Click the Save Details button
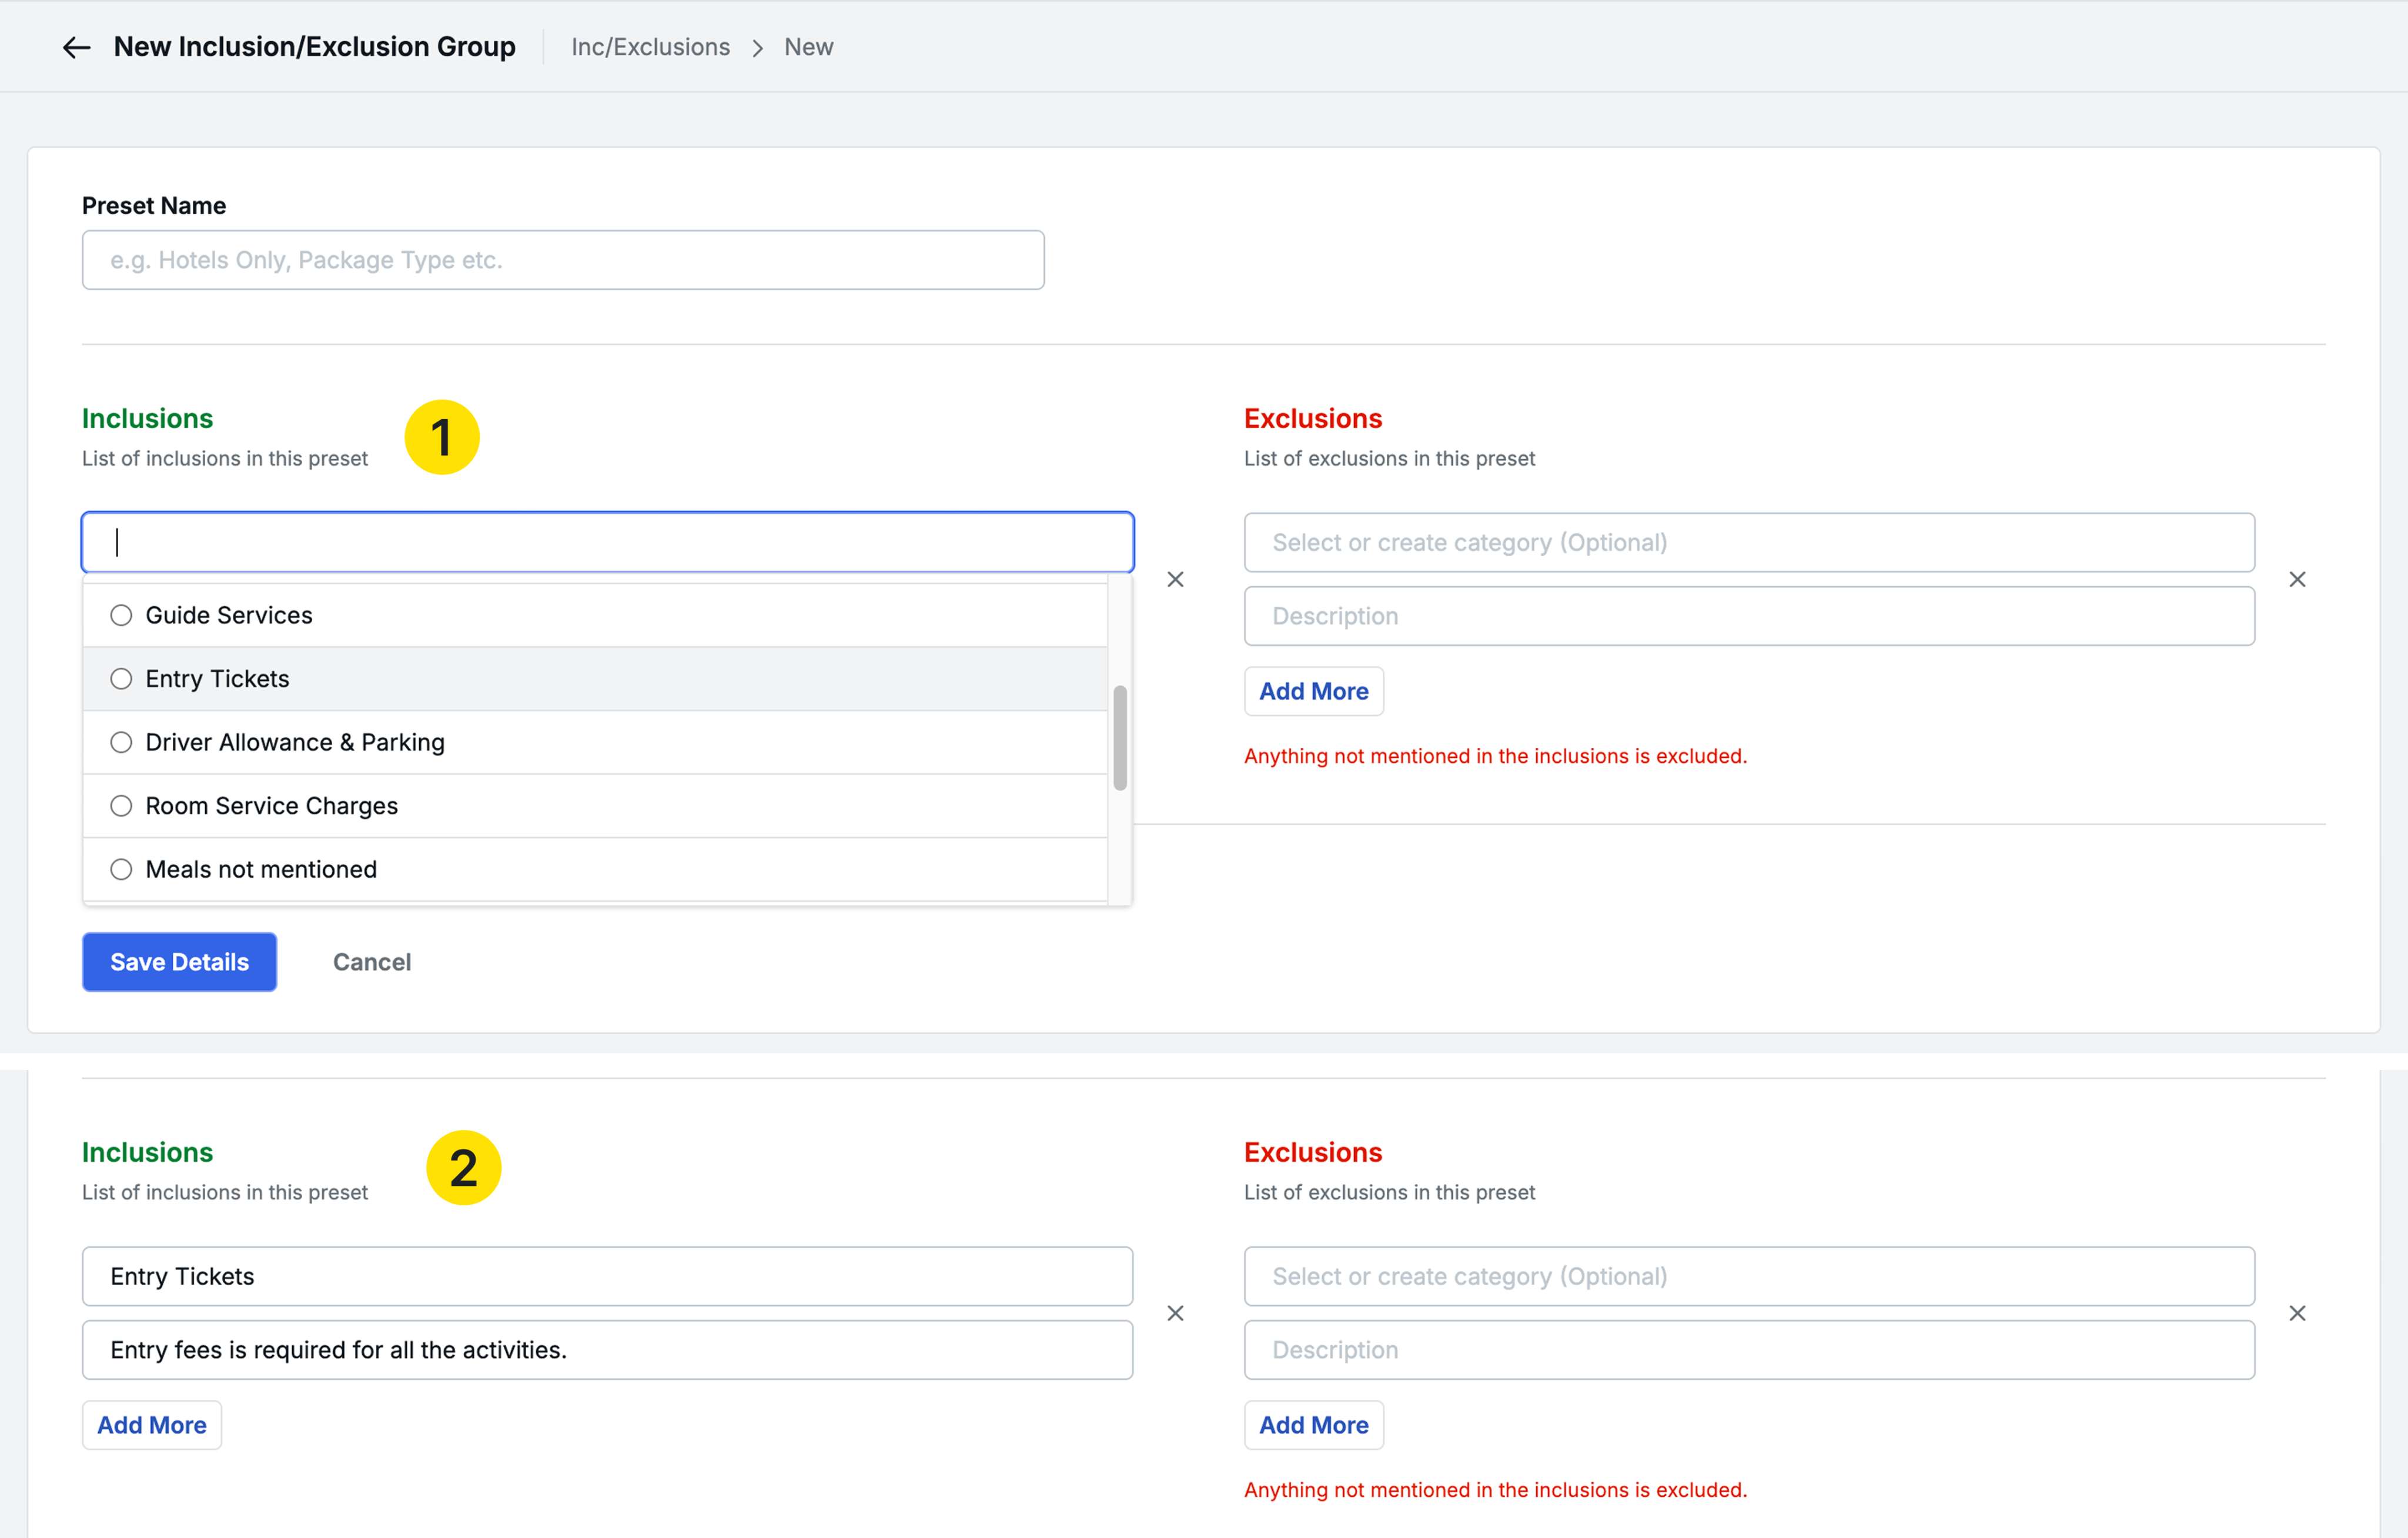Image resolution: width=2408 pixels, height=1538 pixels. (179, 962)
